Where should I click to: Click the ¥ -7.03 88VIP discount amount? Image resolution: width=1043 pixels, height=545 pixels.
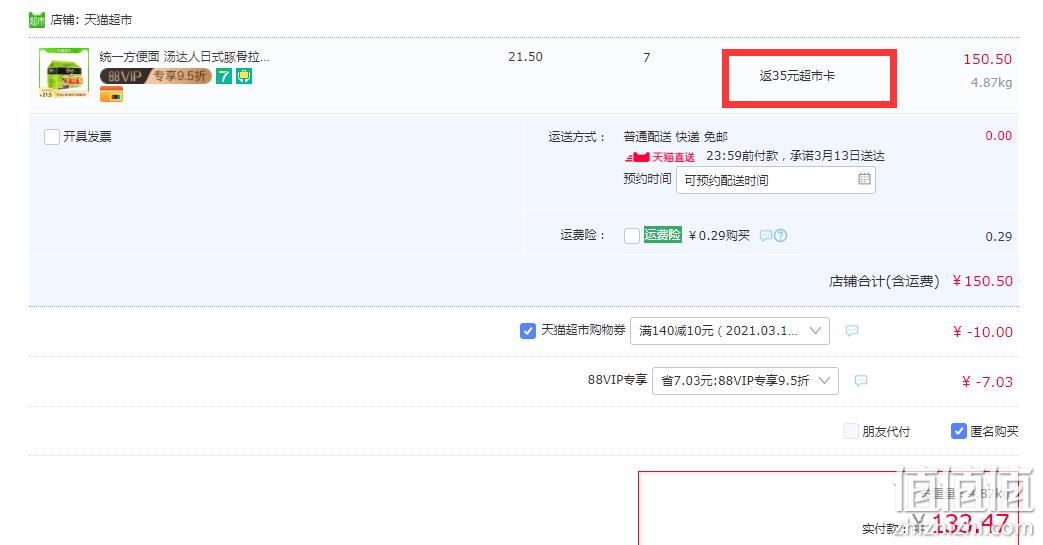click(987, 382)
